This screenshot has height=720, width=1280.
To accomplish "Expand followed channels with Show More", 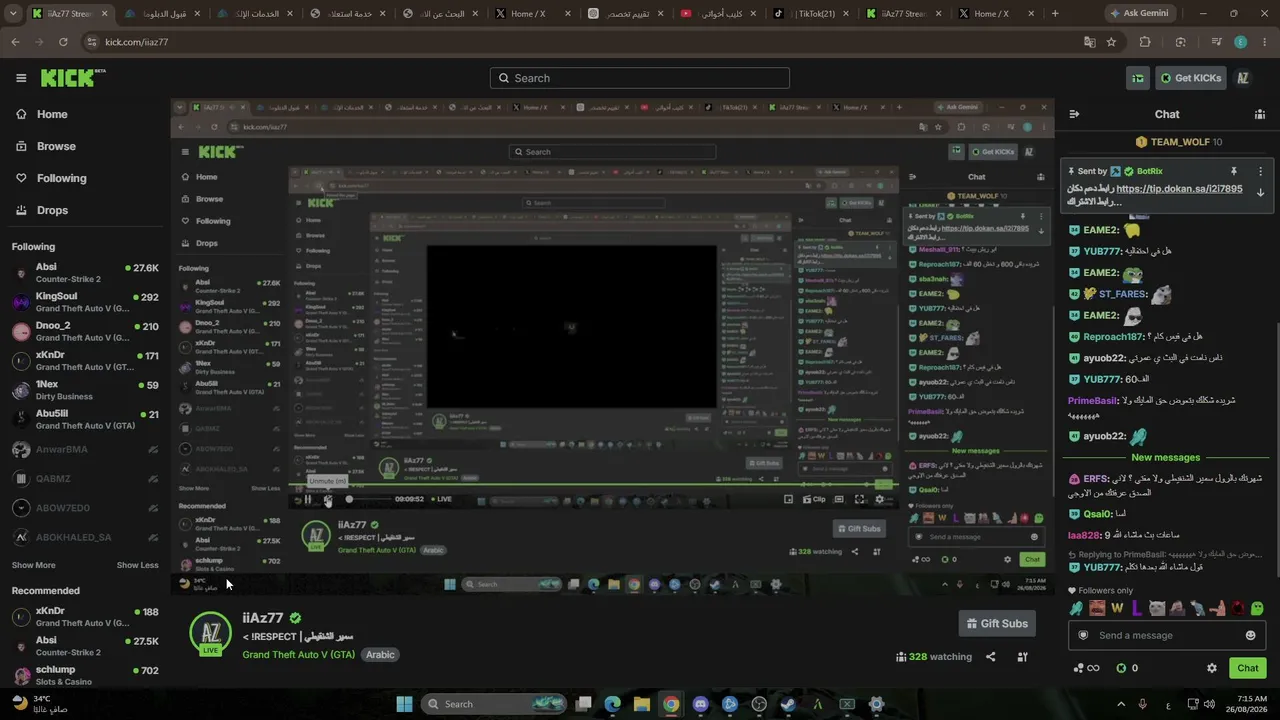I will pyautogui.click(x=33, y=565).
